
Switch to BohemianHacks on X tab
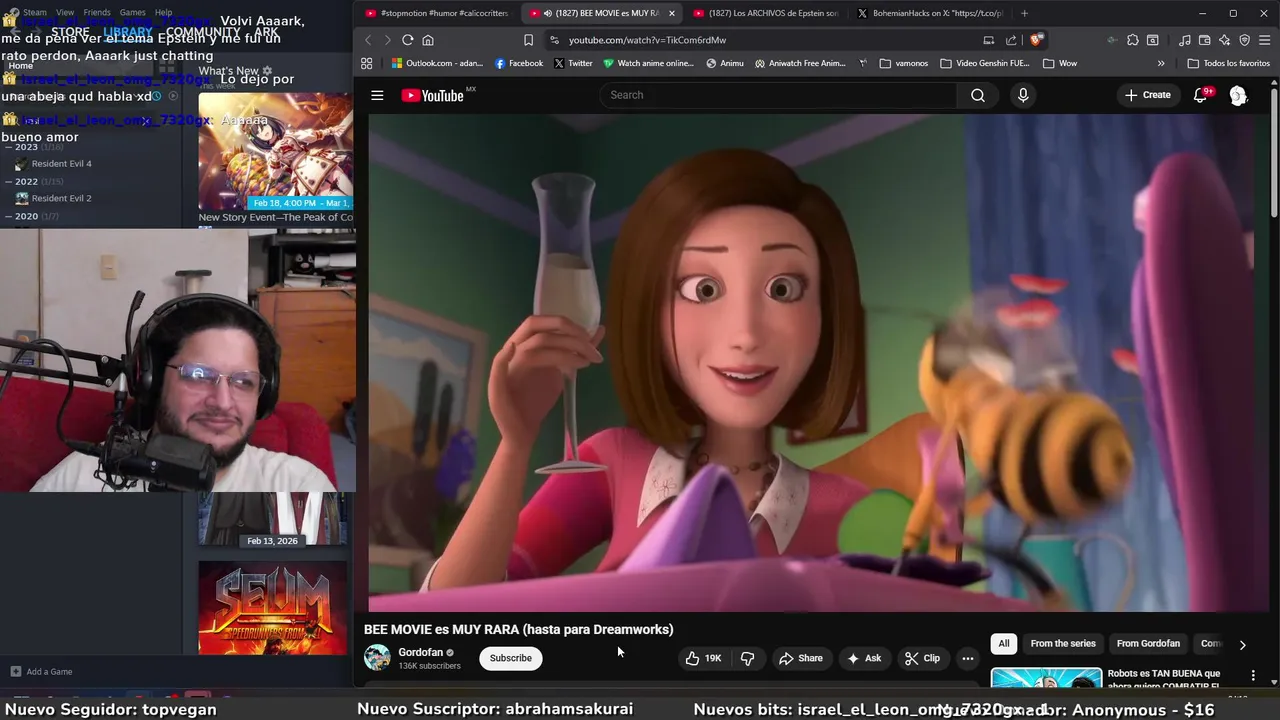click(x=930, y=13)
